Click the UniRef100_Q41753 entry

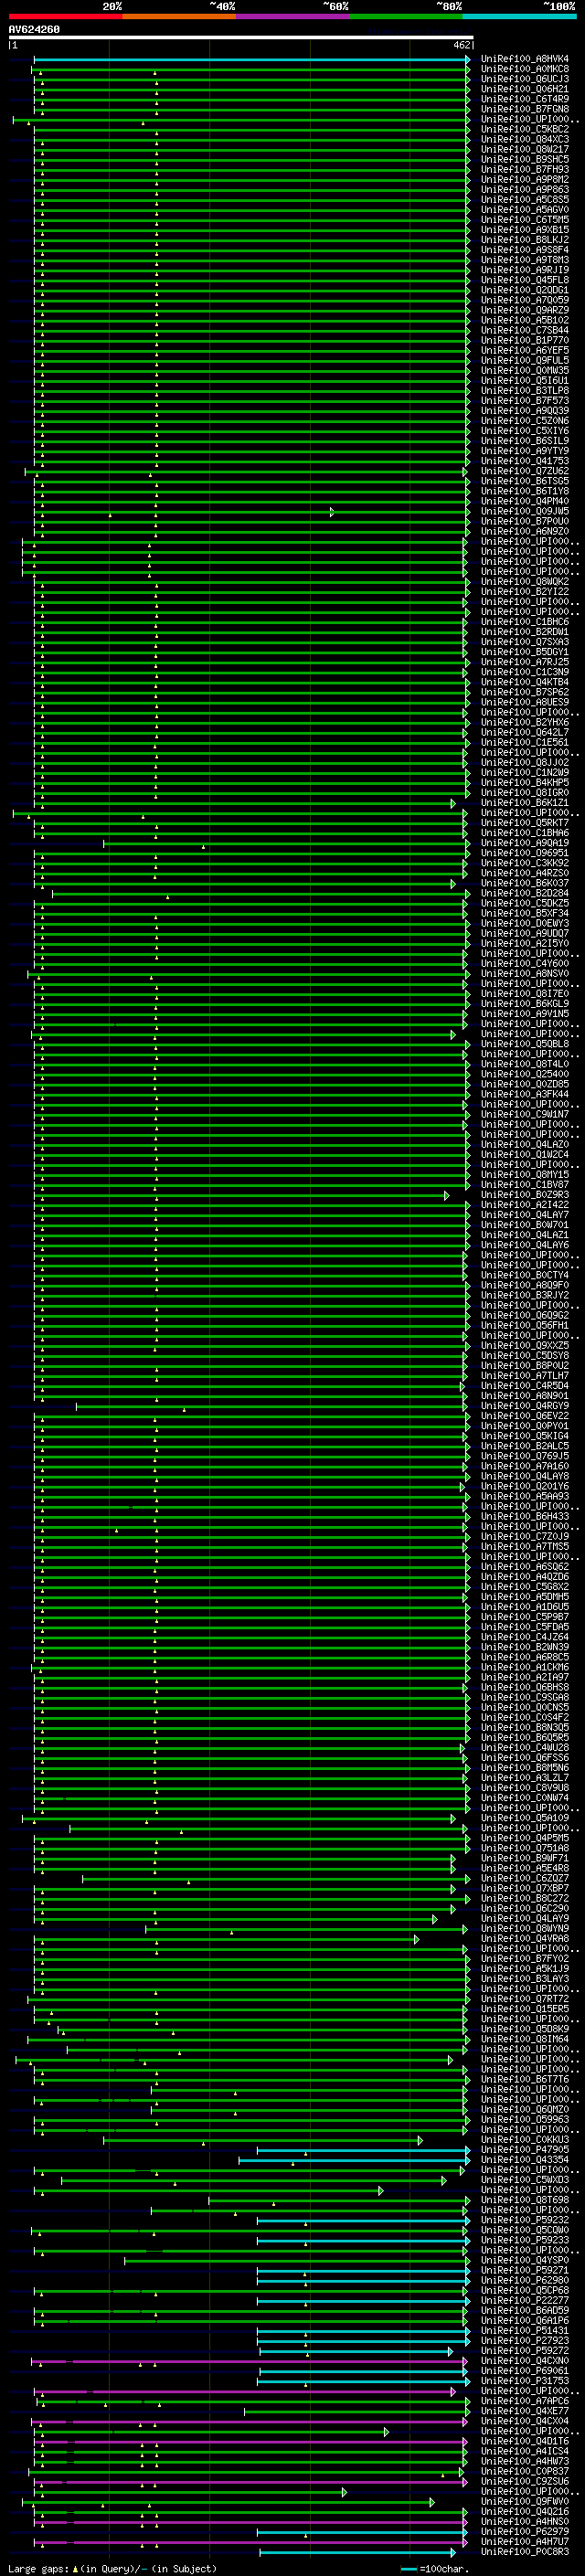pyautogui.click(x=525, y=461)
